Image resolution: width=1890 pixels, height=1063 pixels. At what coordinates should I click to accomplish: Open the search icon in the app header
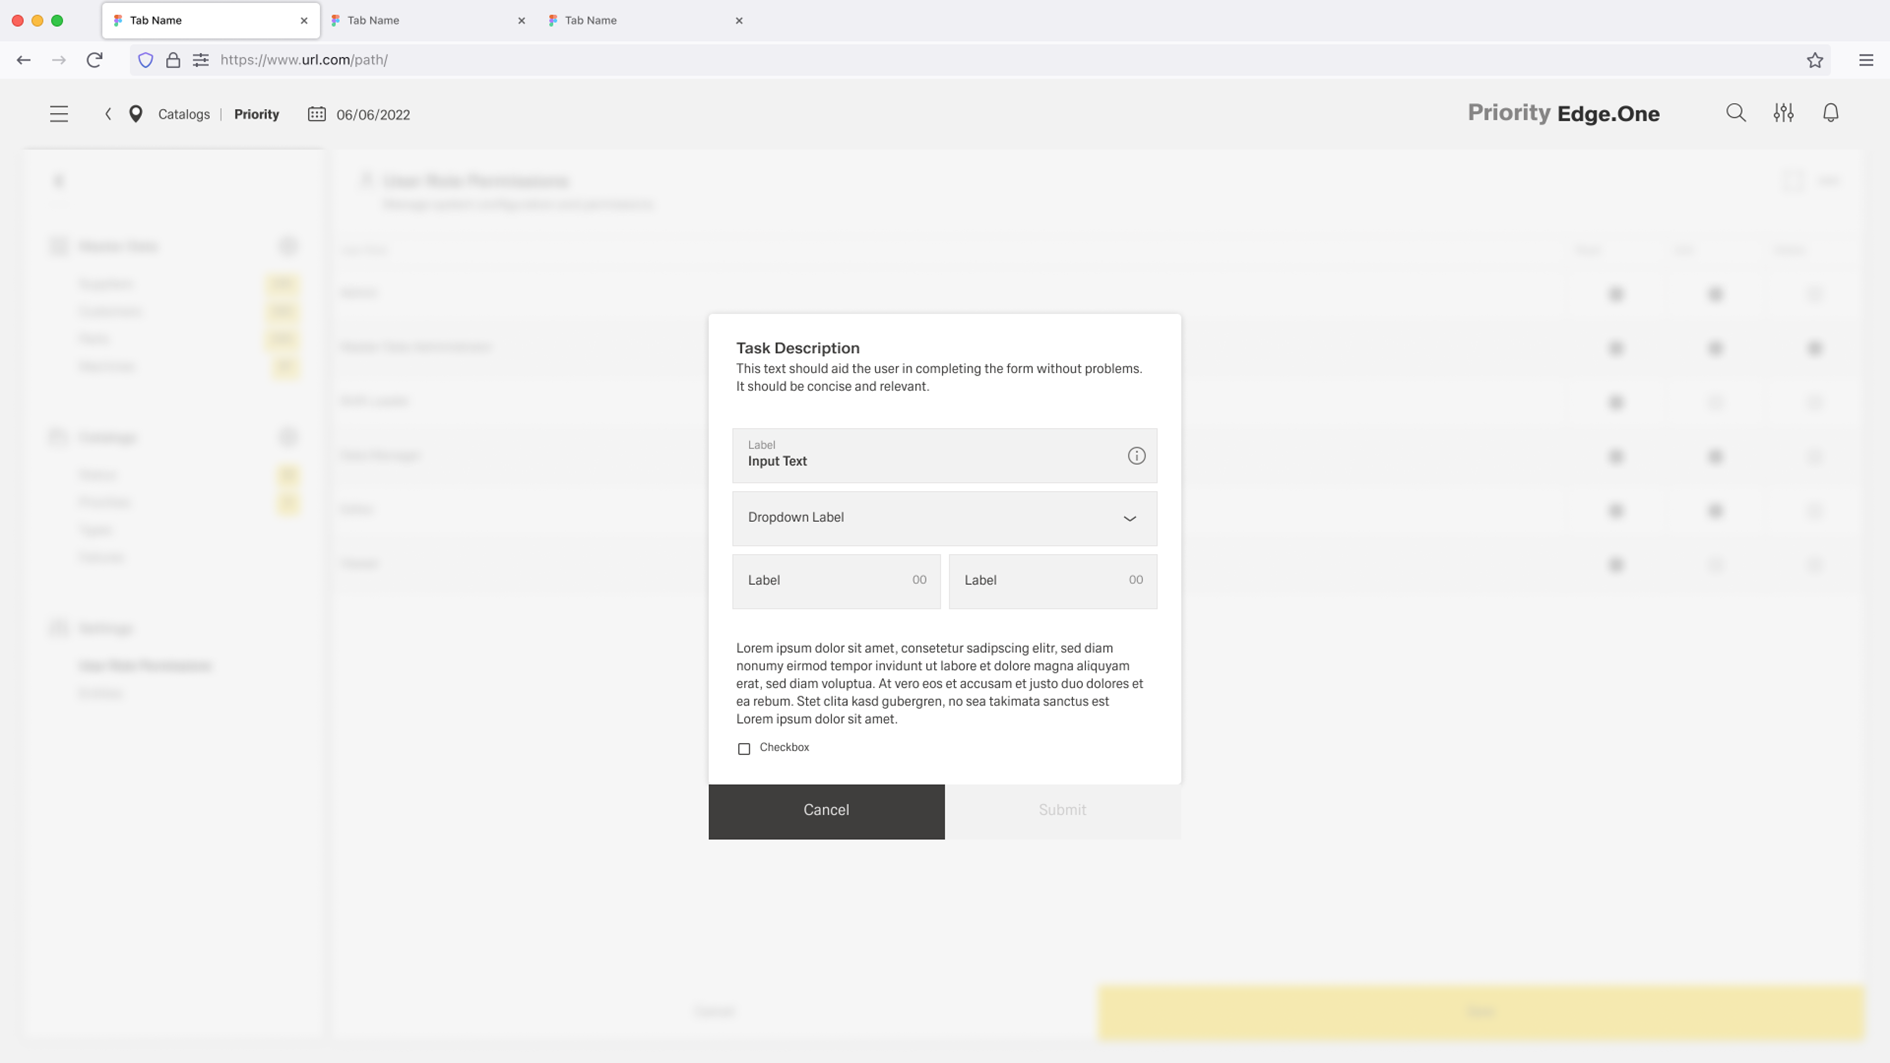point(1736,113)
